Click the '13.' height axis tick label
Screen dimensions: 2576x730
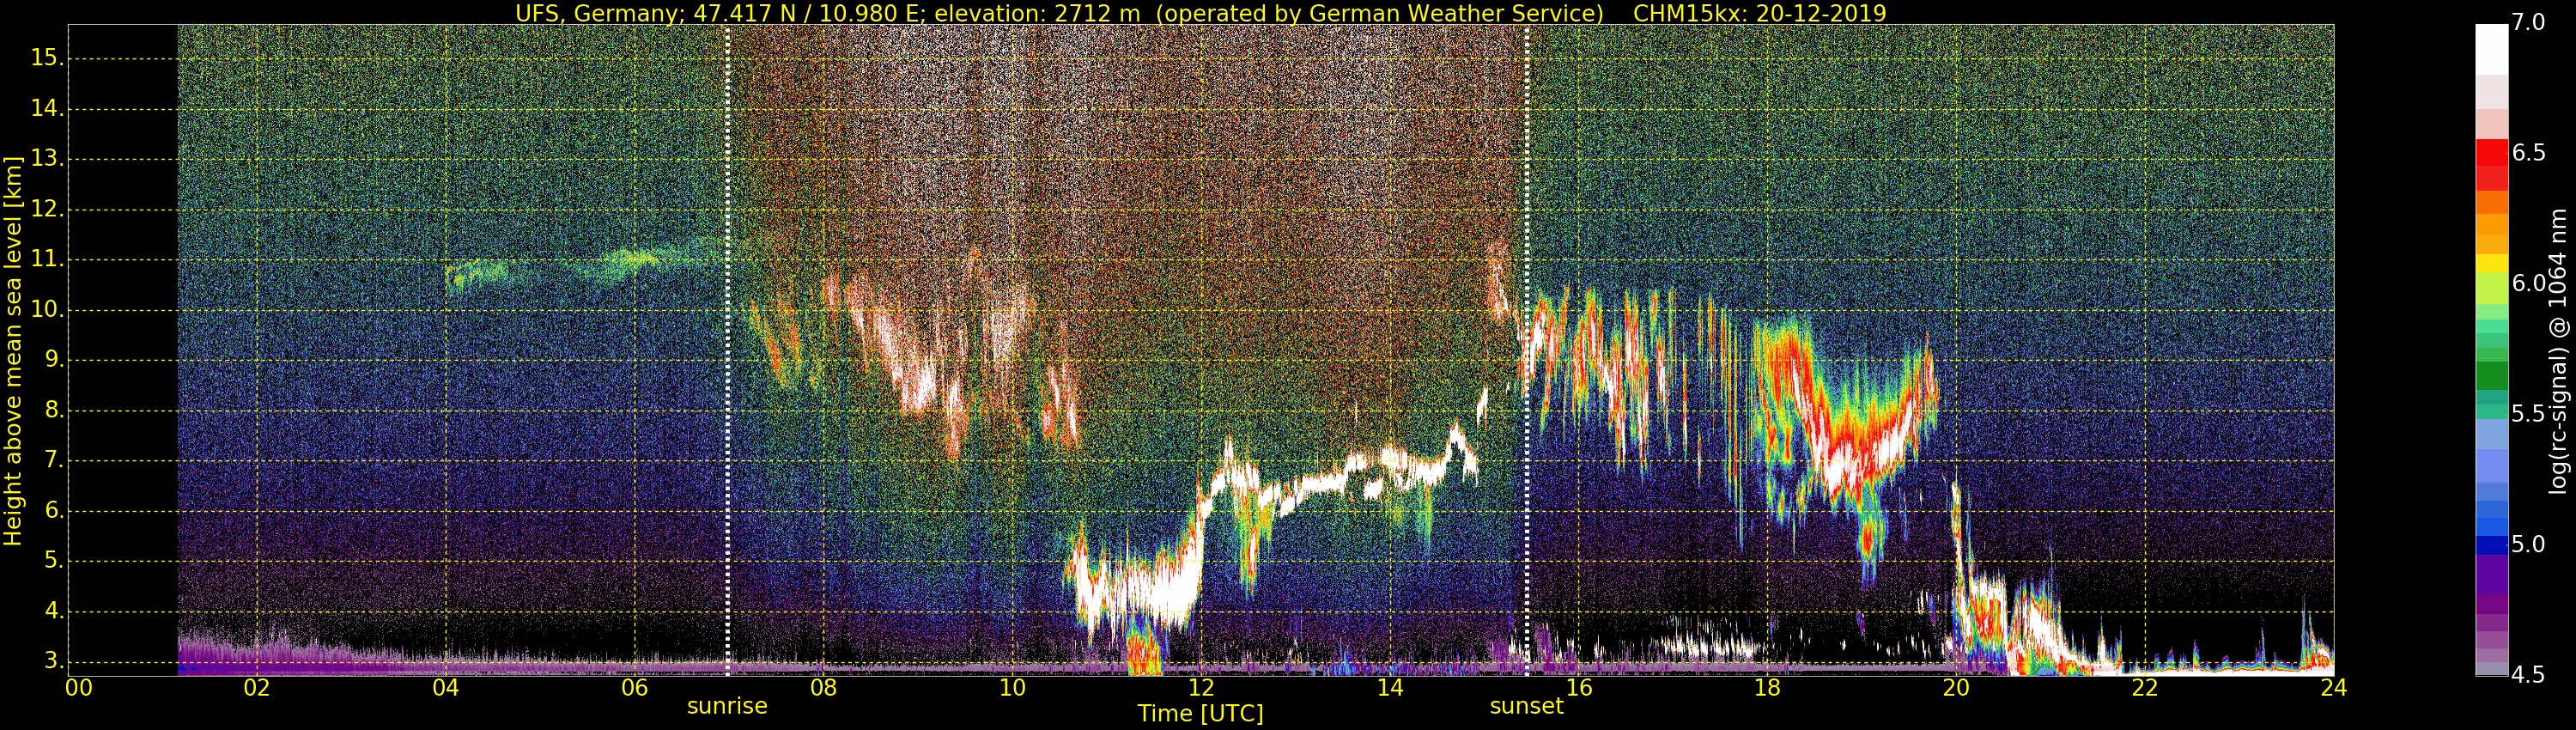pos(47,159)
